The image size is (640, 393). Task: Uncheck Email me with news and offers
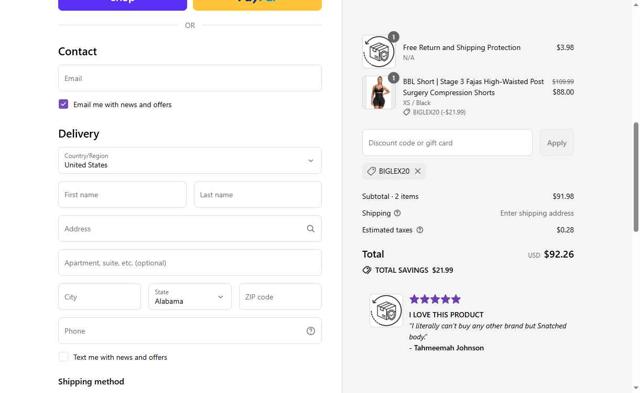point(63,104)
